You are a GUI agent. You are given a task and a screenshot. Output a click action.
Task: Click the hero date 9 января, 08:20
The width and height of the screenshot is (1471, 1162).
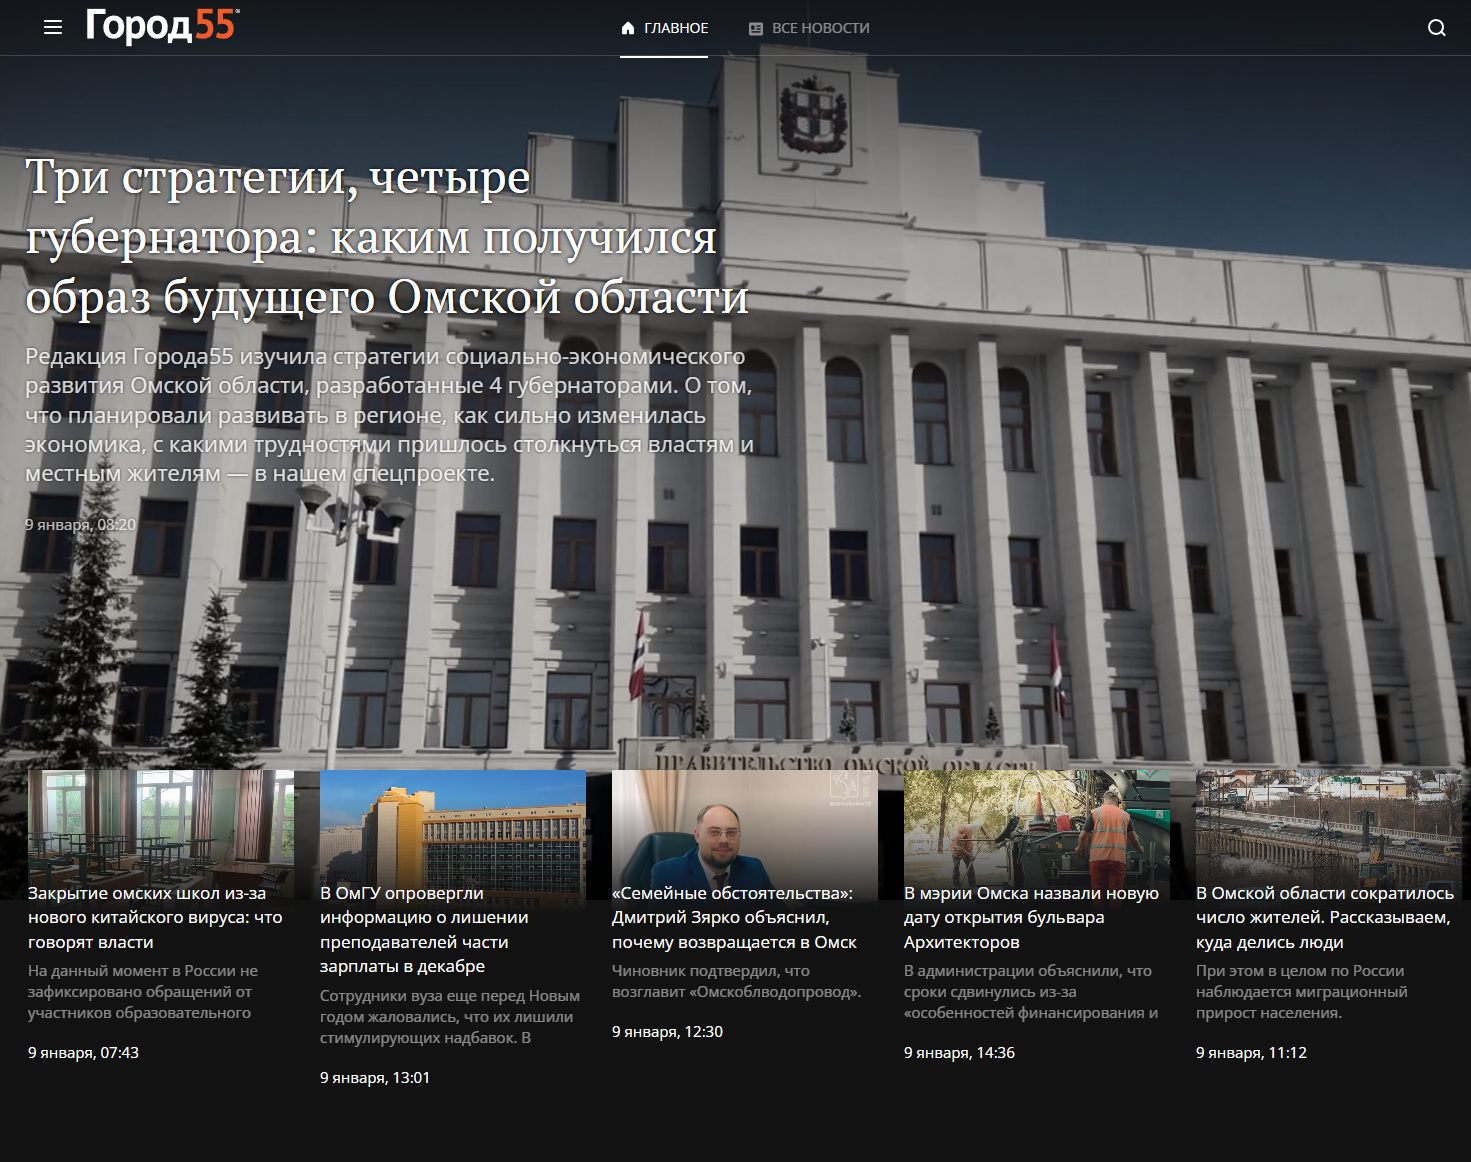80,524
